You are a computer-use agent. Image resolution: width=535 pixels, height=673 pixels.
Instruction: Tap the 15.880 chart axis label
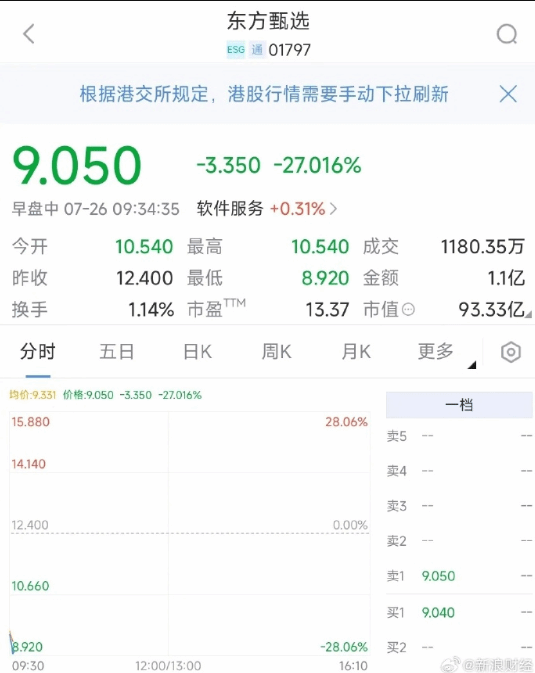tap(30, 422)
